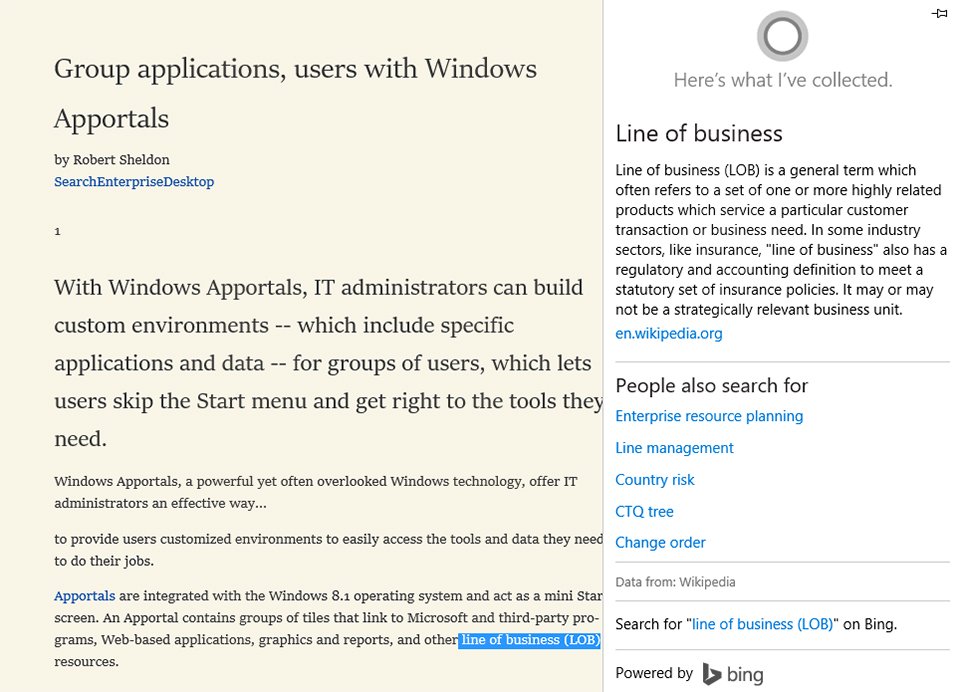Click the article title "Group applications, users with Windows Apportals"

295,94
